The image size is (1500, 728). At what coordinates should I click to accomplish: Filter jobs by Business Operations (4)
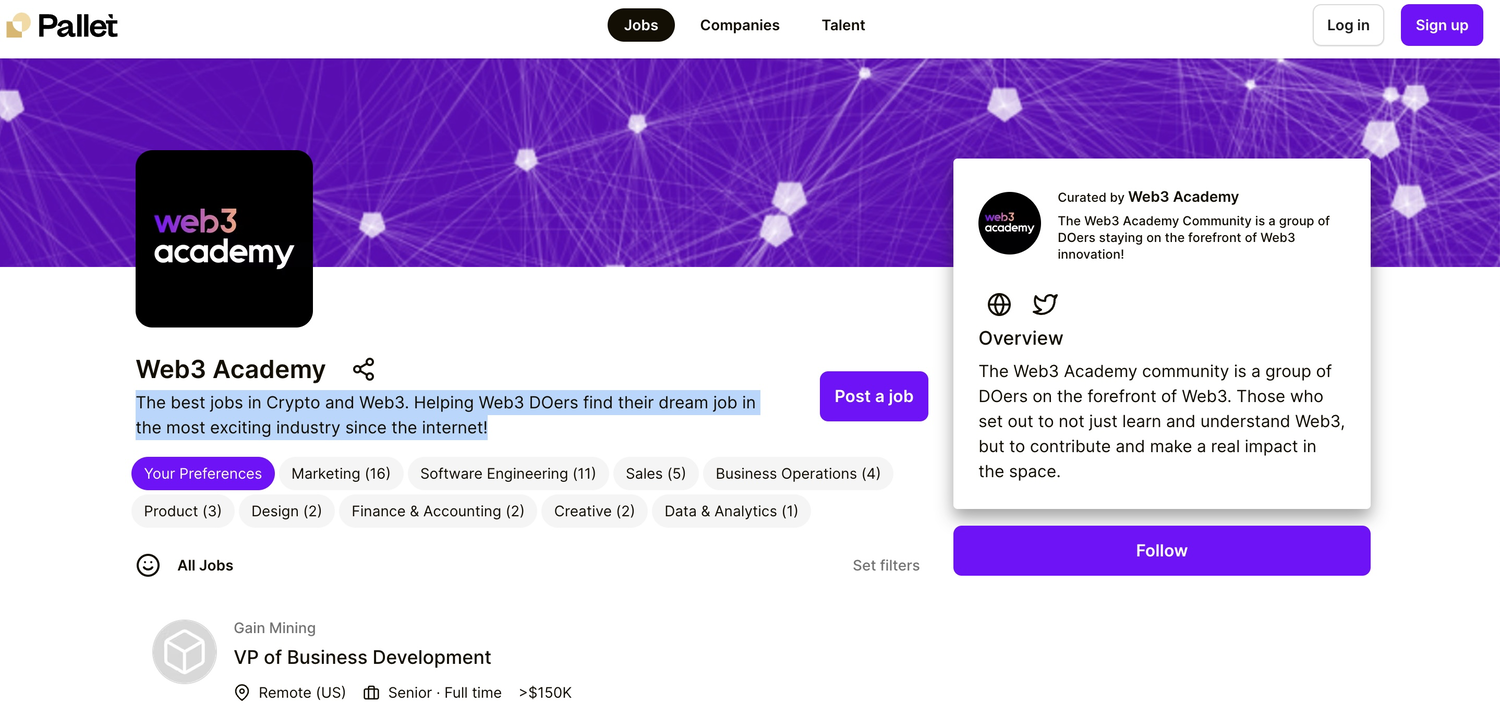(798, 473)
